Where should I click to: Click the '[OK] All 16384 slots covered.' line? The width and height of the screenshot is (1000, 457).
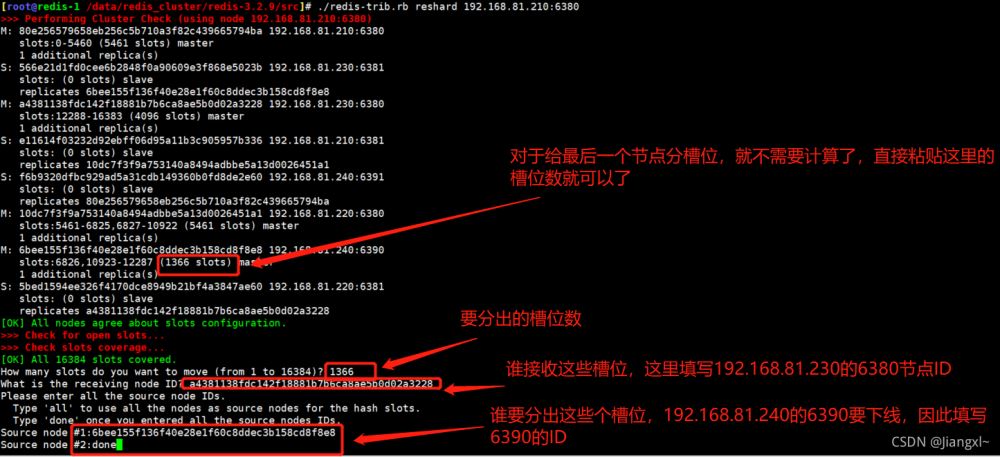[x=89, y=359]
